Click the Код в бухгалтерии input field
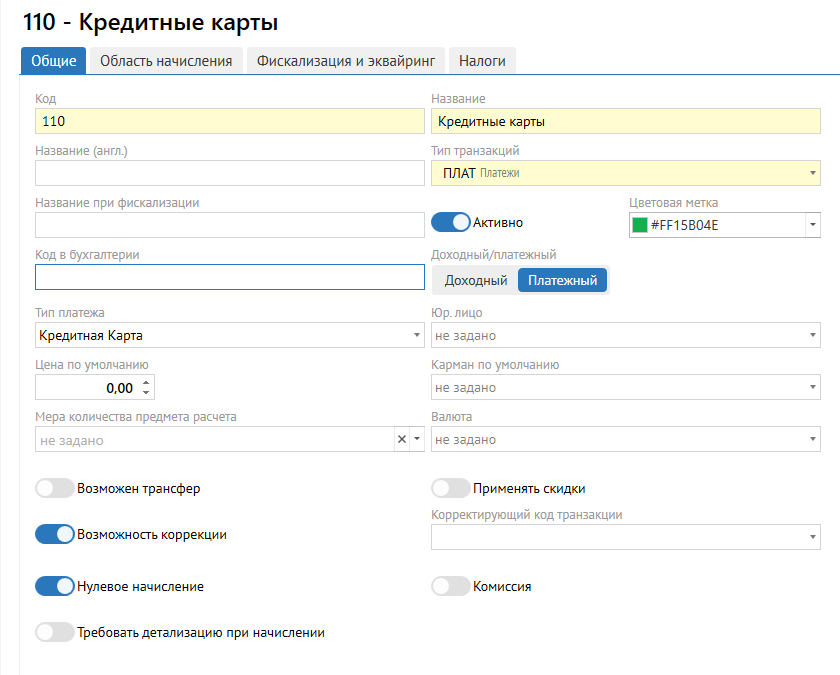The height and width of the screenshot is (675, 840). tap(229, 277)
